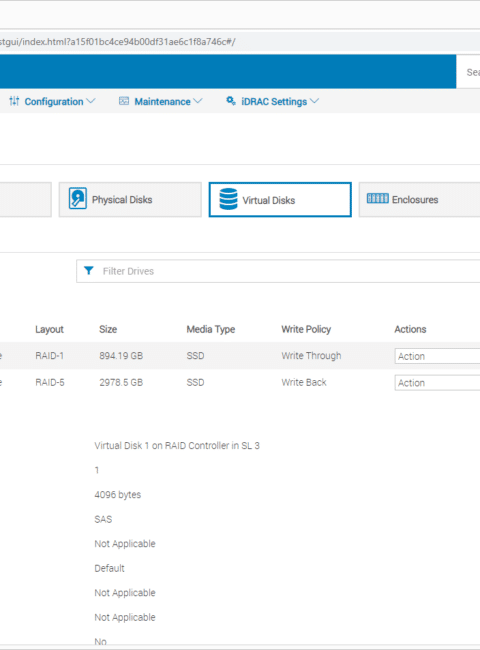Click the SAS value
Screen dimensions: 480x650
click(103, 519)
